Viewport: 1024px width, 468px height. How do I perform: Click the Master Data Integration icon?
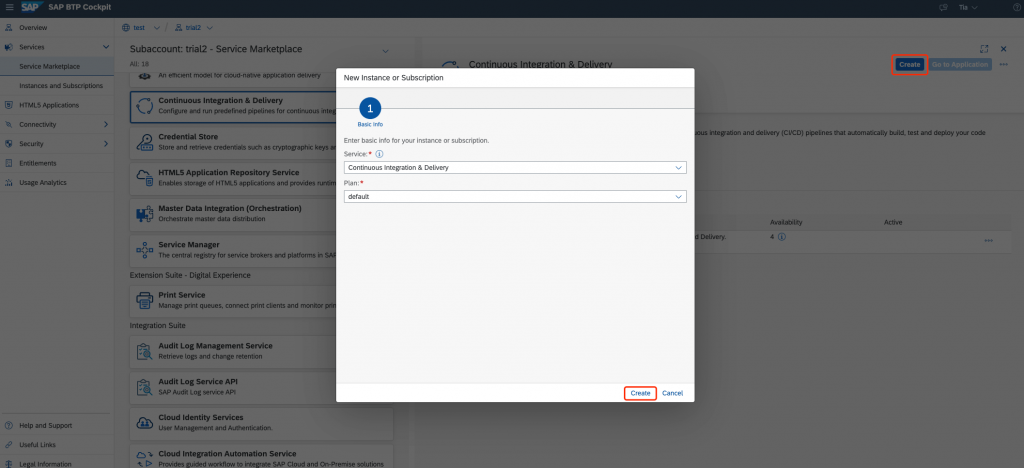(144, 213)
